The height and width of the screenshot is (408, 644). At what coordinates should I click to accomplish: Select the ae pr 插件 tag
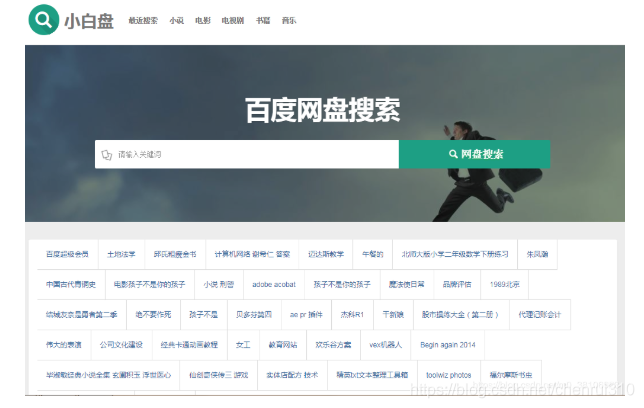[306, 315]
